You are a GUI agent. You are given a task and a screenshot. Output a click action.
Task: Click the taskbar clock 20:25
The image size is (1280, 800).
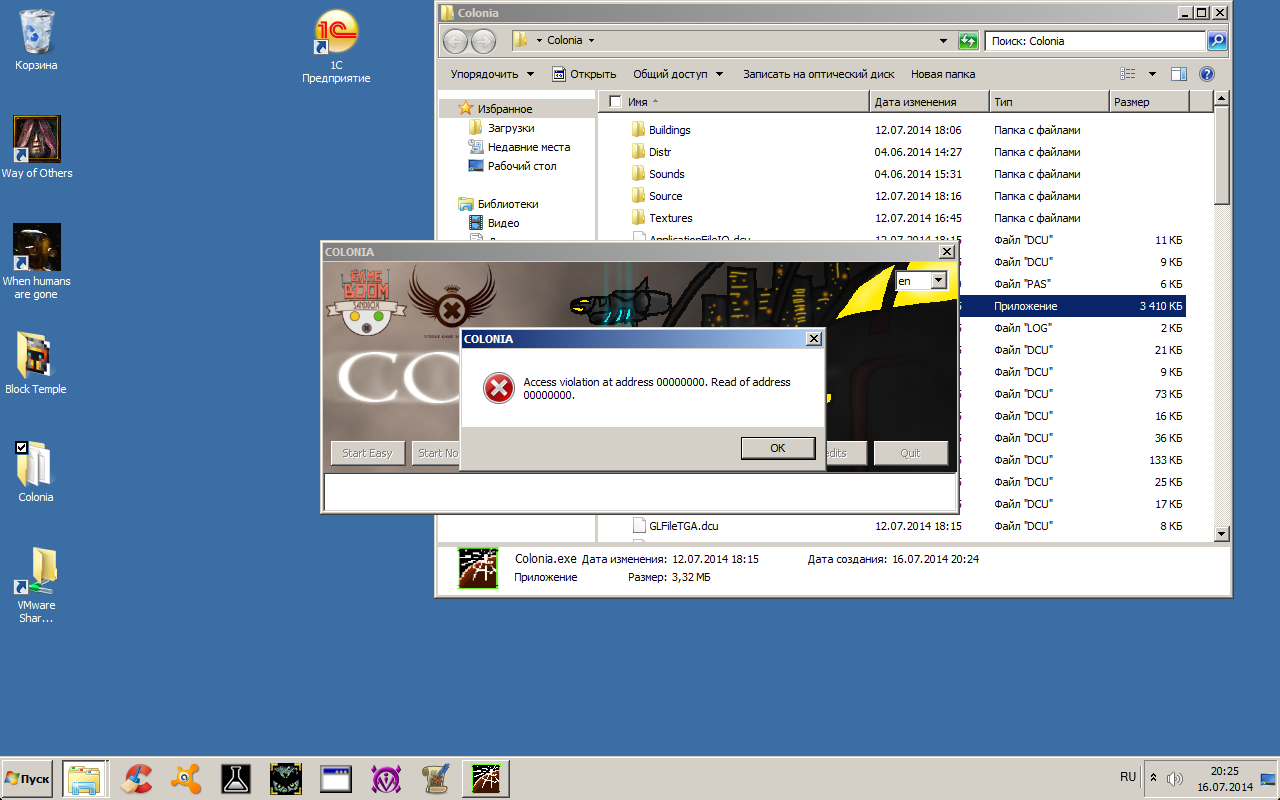tap(1224, 778)
